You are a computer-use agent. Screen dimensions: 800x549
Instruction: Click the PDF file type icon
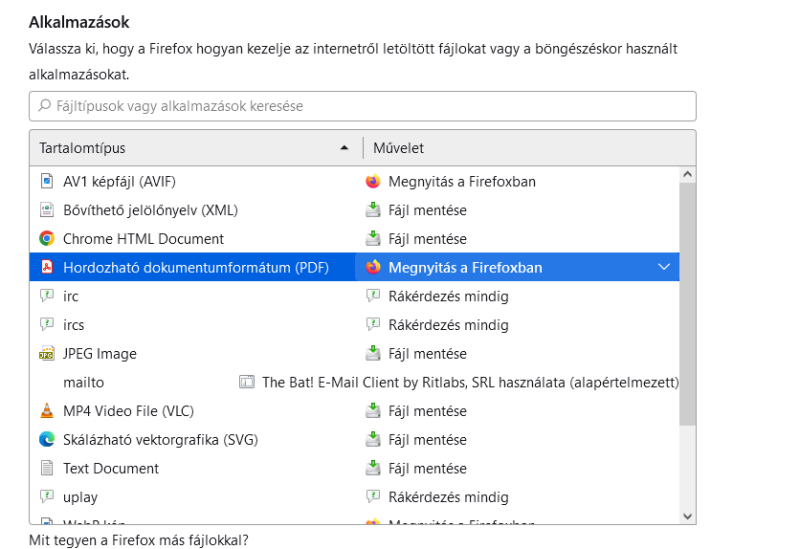coord(46,267)
